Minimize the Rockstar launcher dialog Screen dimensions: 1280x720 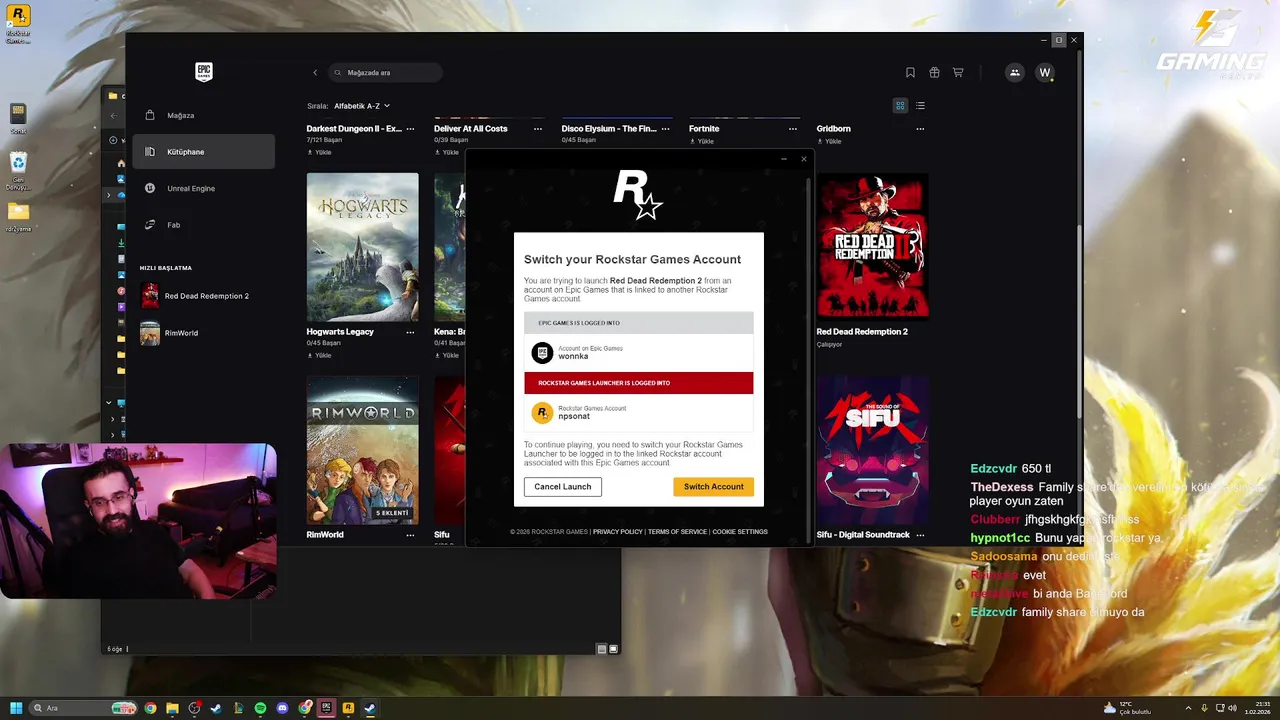pos(784,159)
